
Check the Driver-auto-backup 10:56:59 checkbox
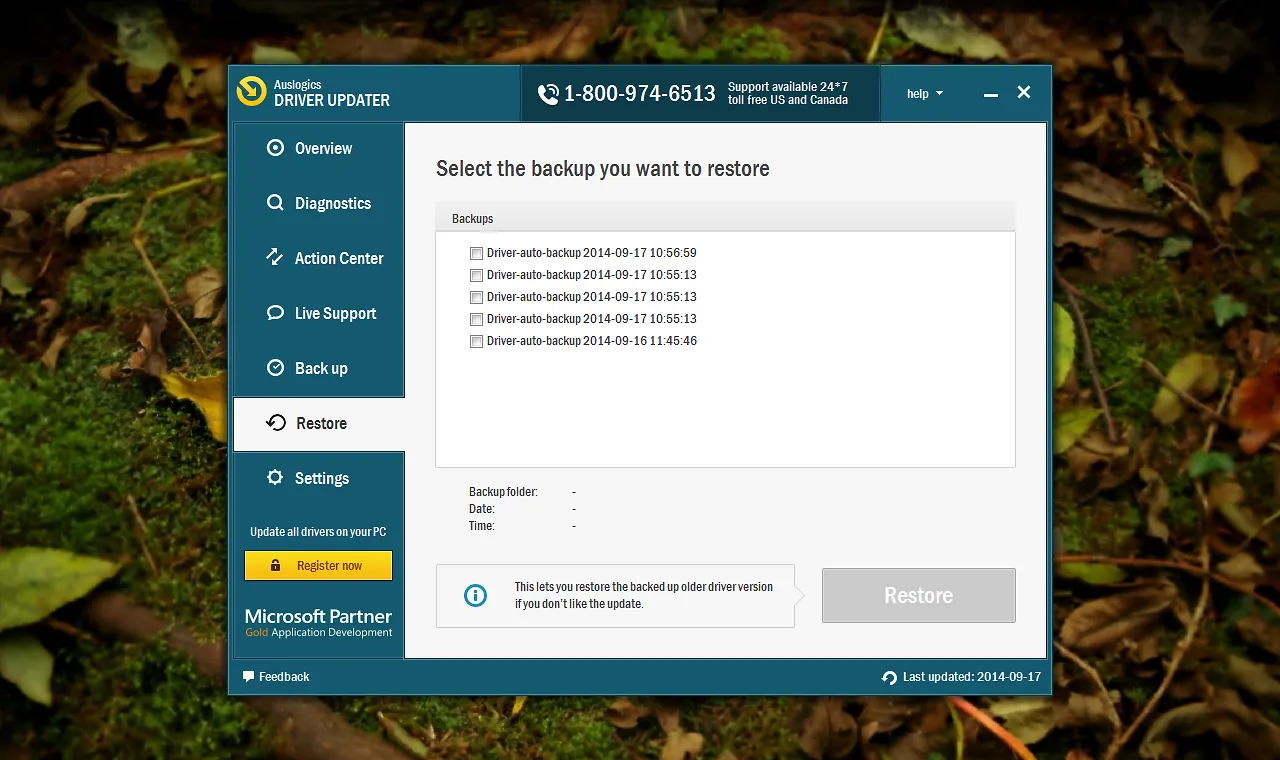[477, 254]
